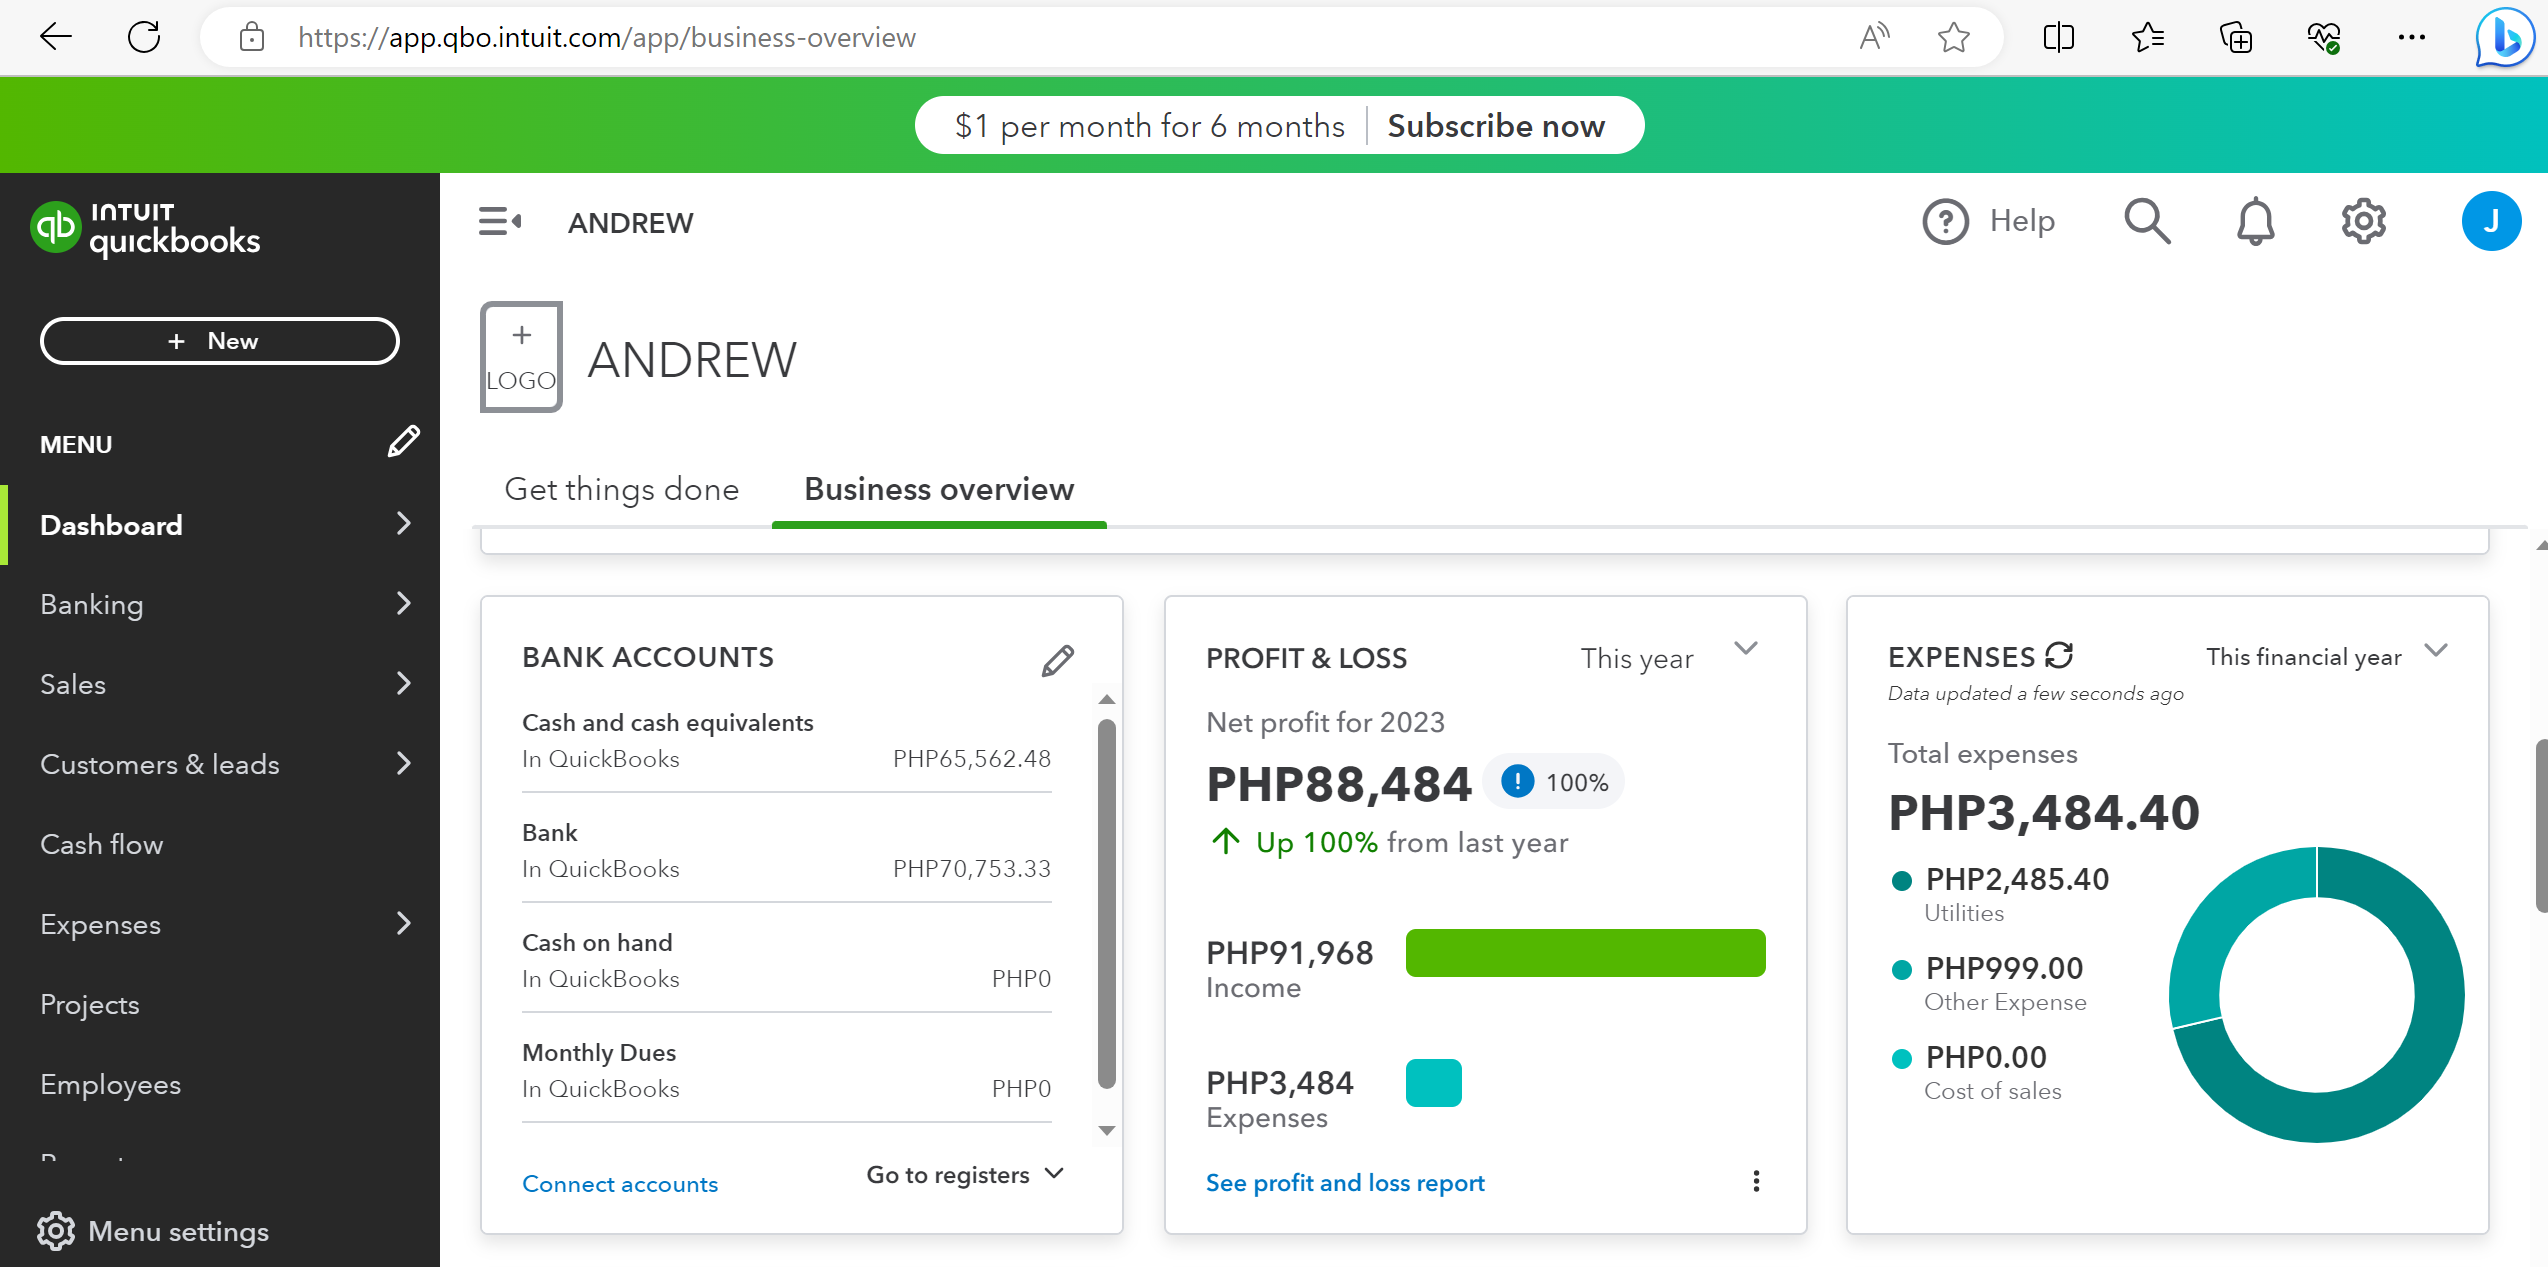Collapse the left navigation menu icon
This screenshot has height=1267, width=2548.
coord(499,221)
